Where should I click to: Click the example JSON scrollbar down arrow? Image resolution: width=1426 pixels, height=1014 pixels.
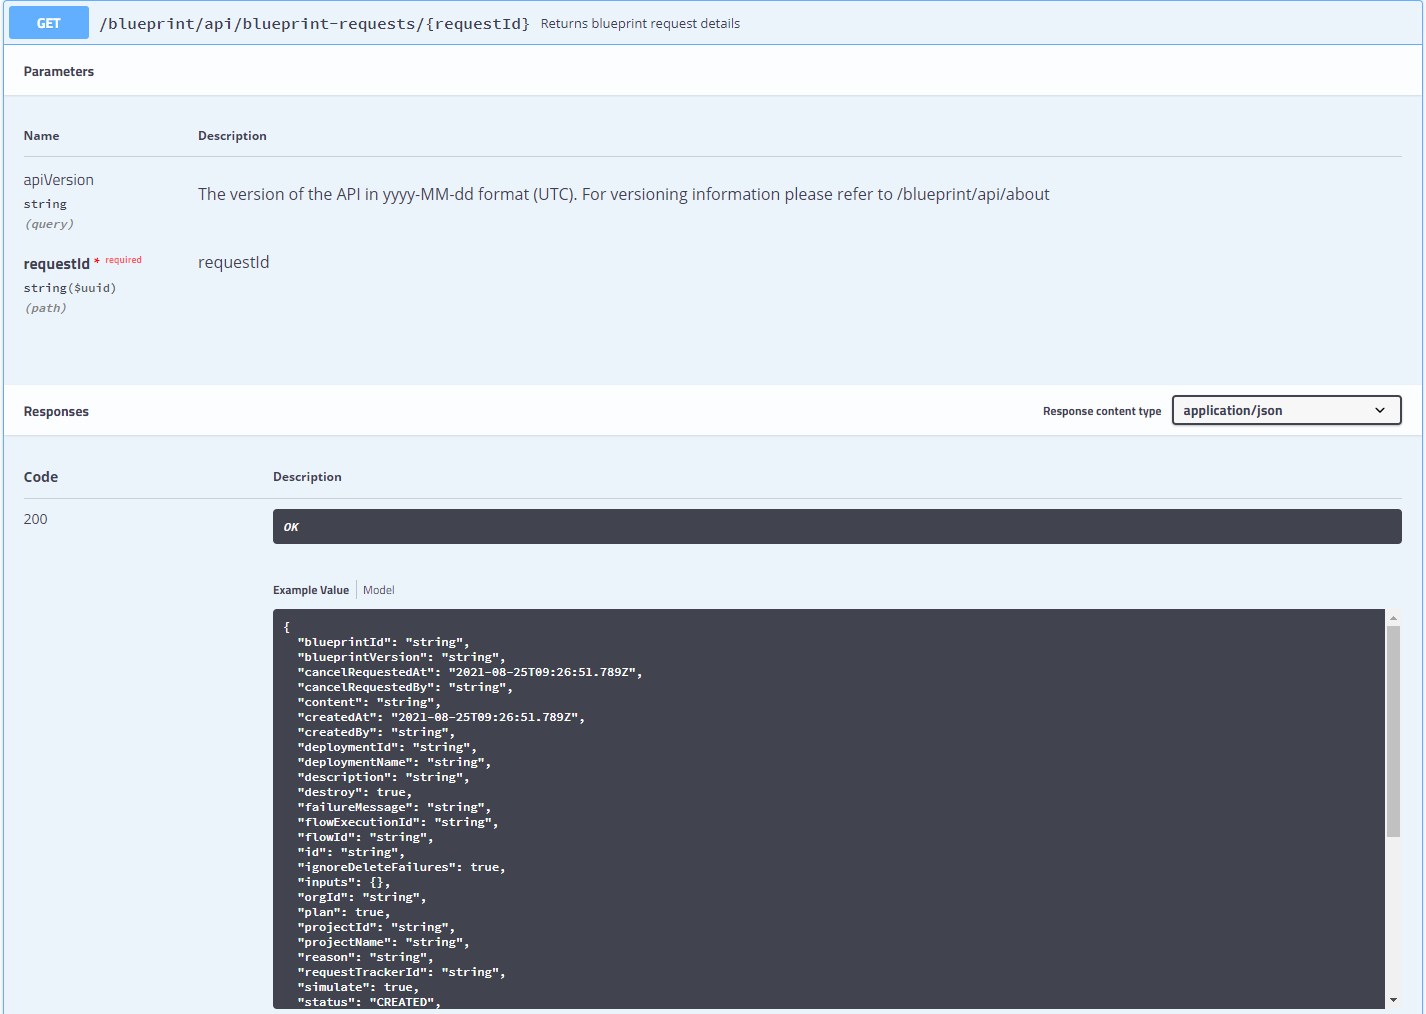1393,1000
